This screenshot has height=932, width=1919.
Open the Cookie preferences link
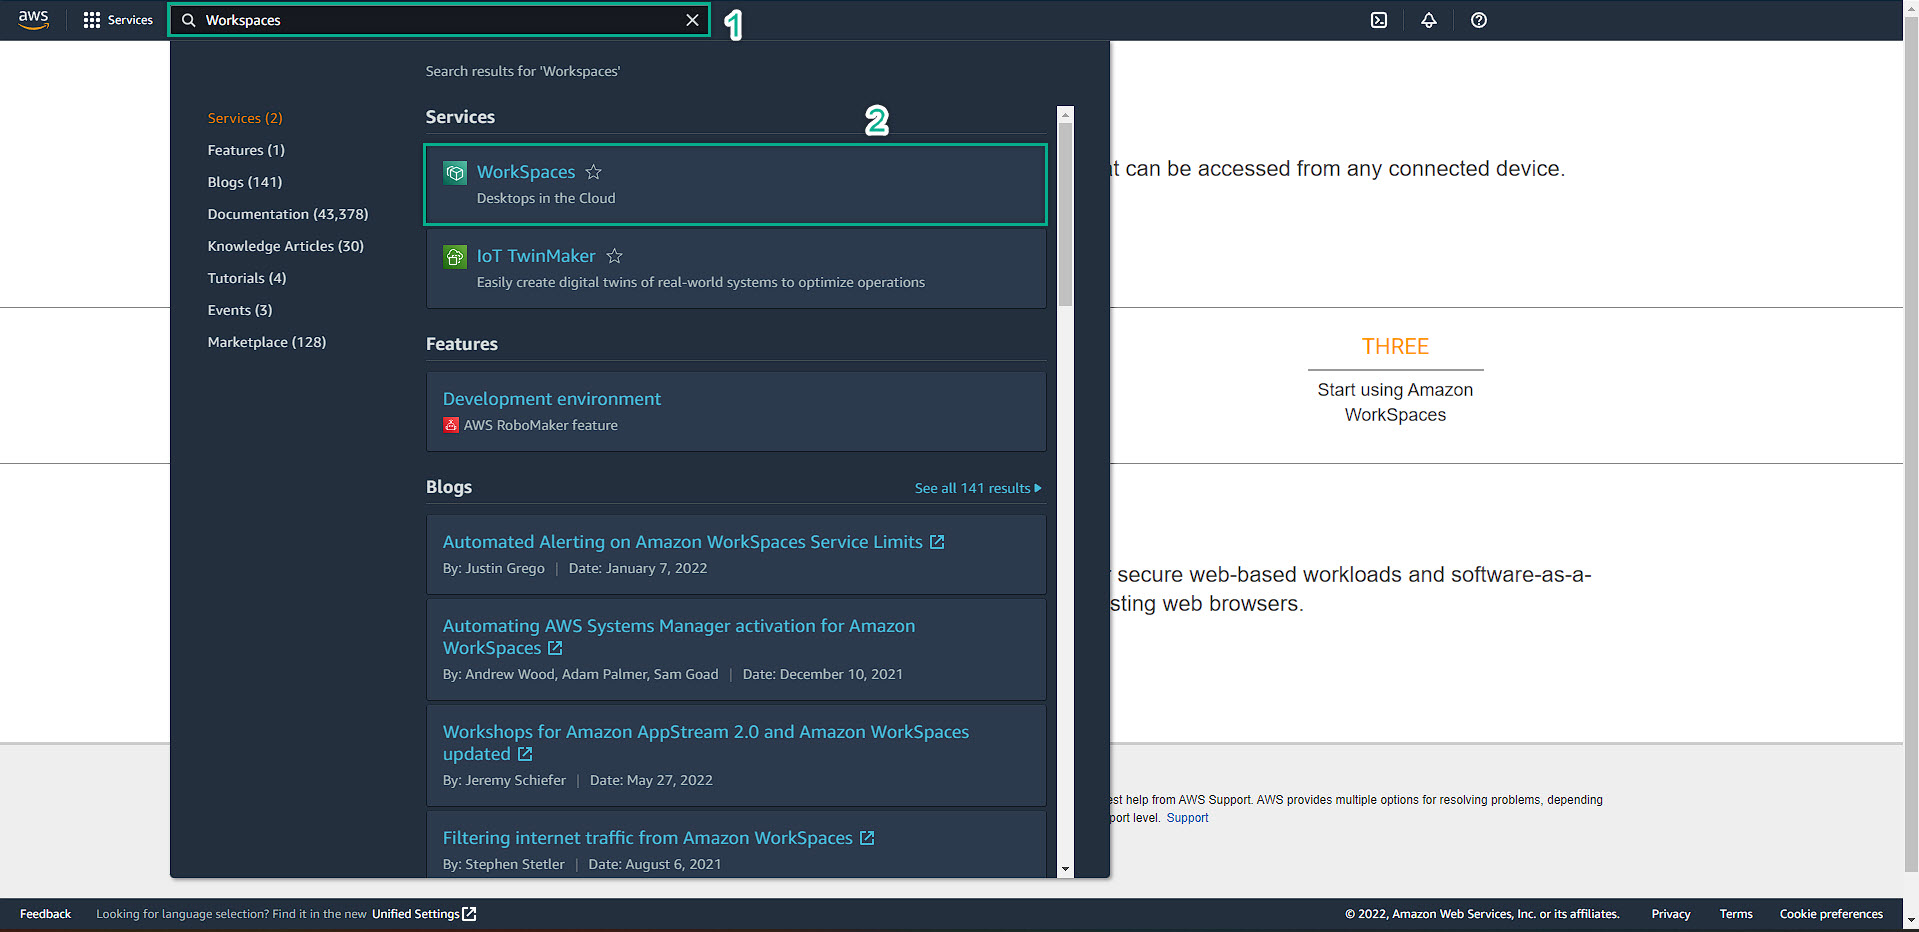point(1831,913)
